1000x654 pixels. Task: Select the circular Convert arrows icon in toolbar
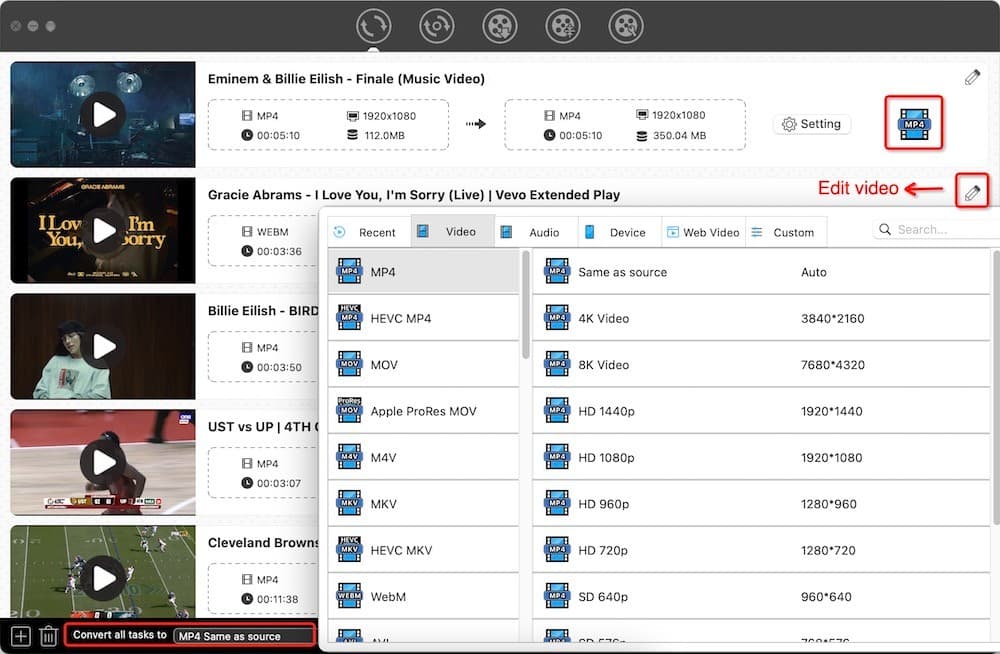(373, 26)
